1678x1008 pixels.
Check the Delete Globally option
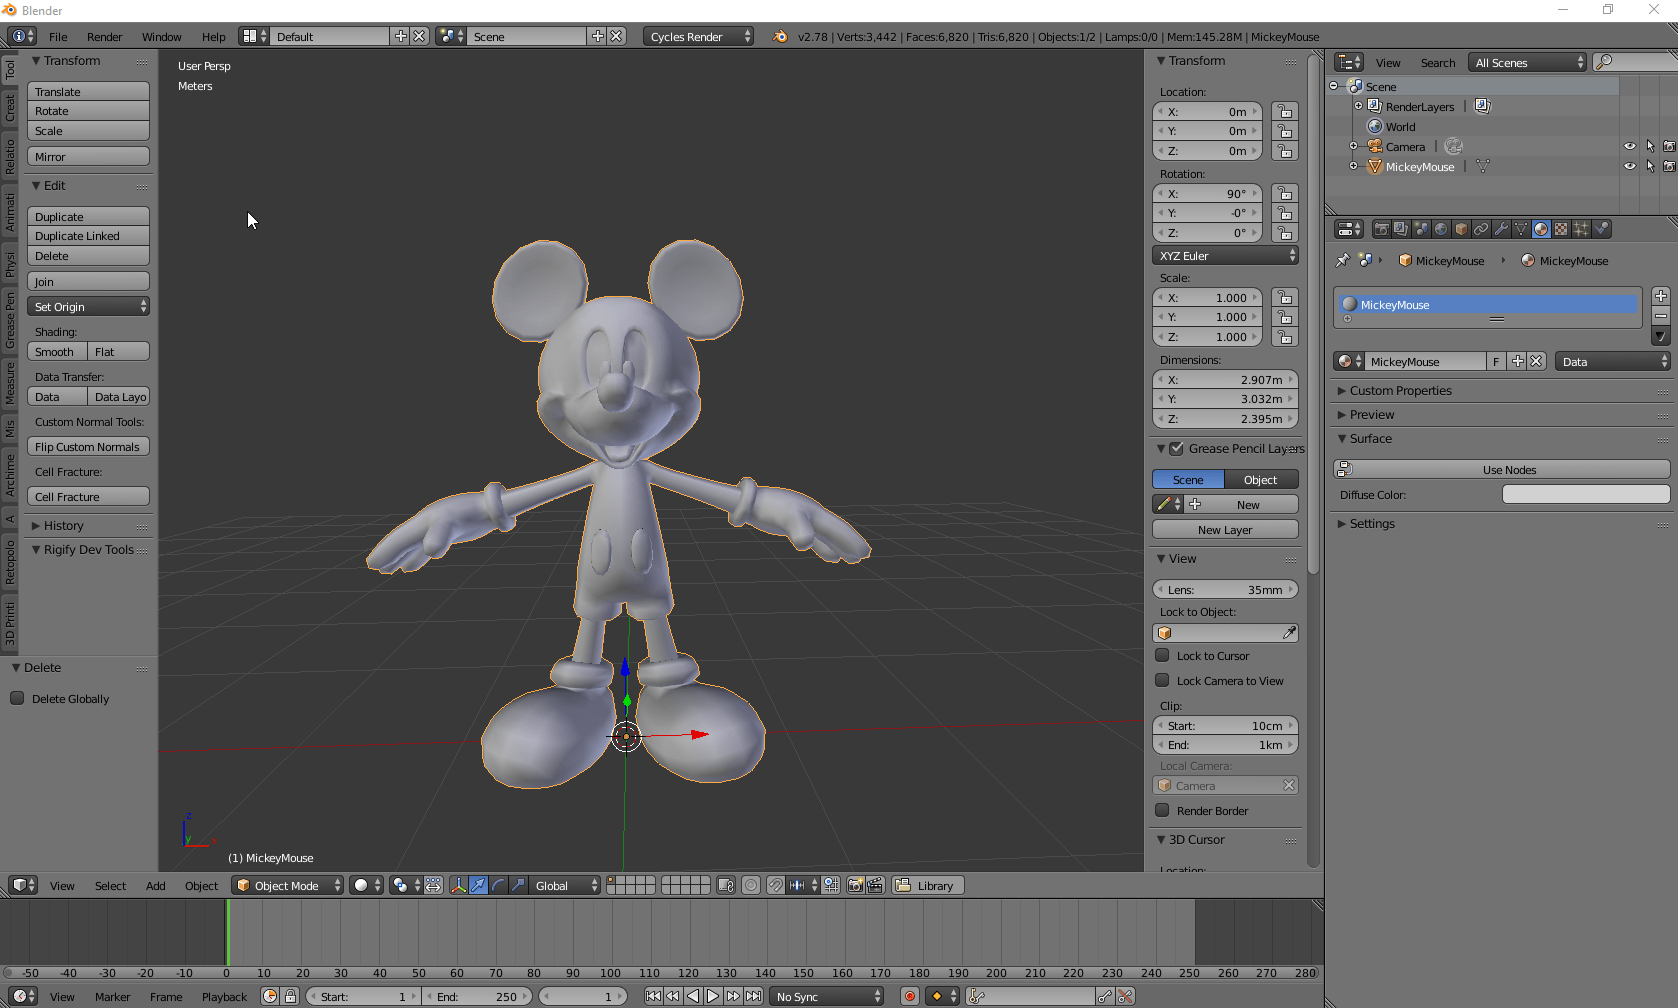pyautogui.click(x=18, y=699)
